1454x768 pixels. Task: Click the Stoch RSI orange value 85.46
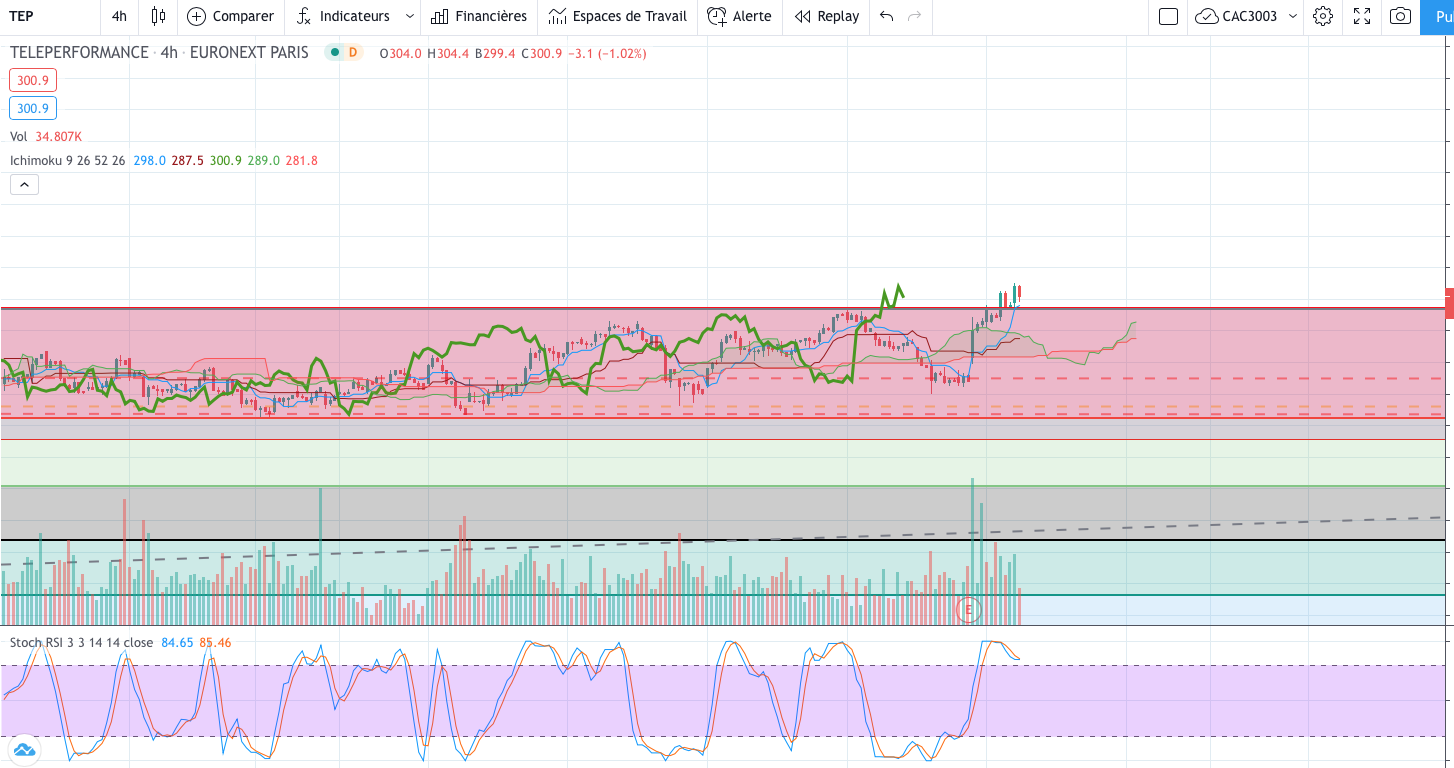click(x=215, y=642)
